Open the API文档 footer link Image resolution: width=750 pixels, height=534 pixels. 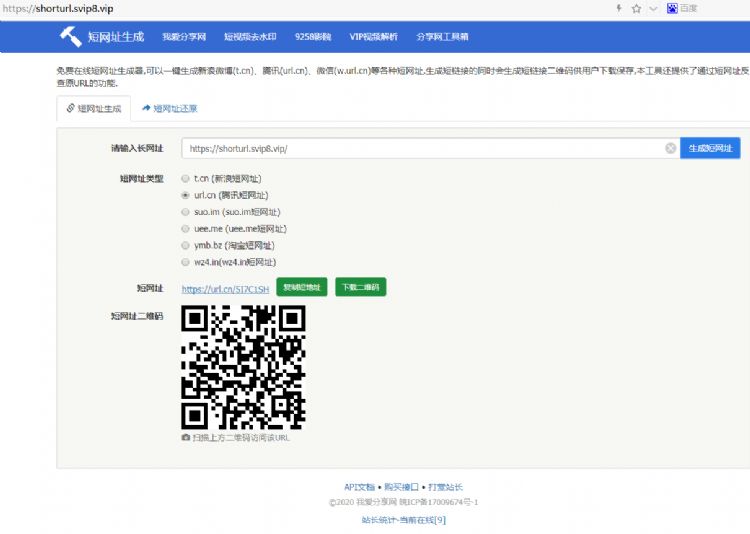(360, 487)
